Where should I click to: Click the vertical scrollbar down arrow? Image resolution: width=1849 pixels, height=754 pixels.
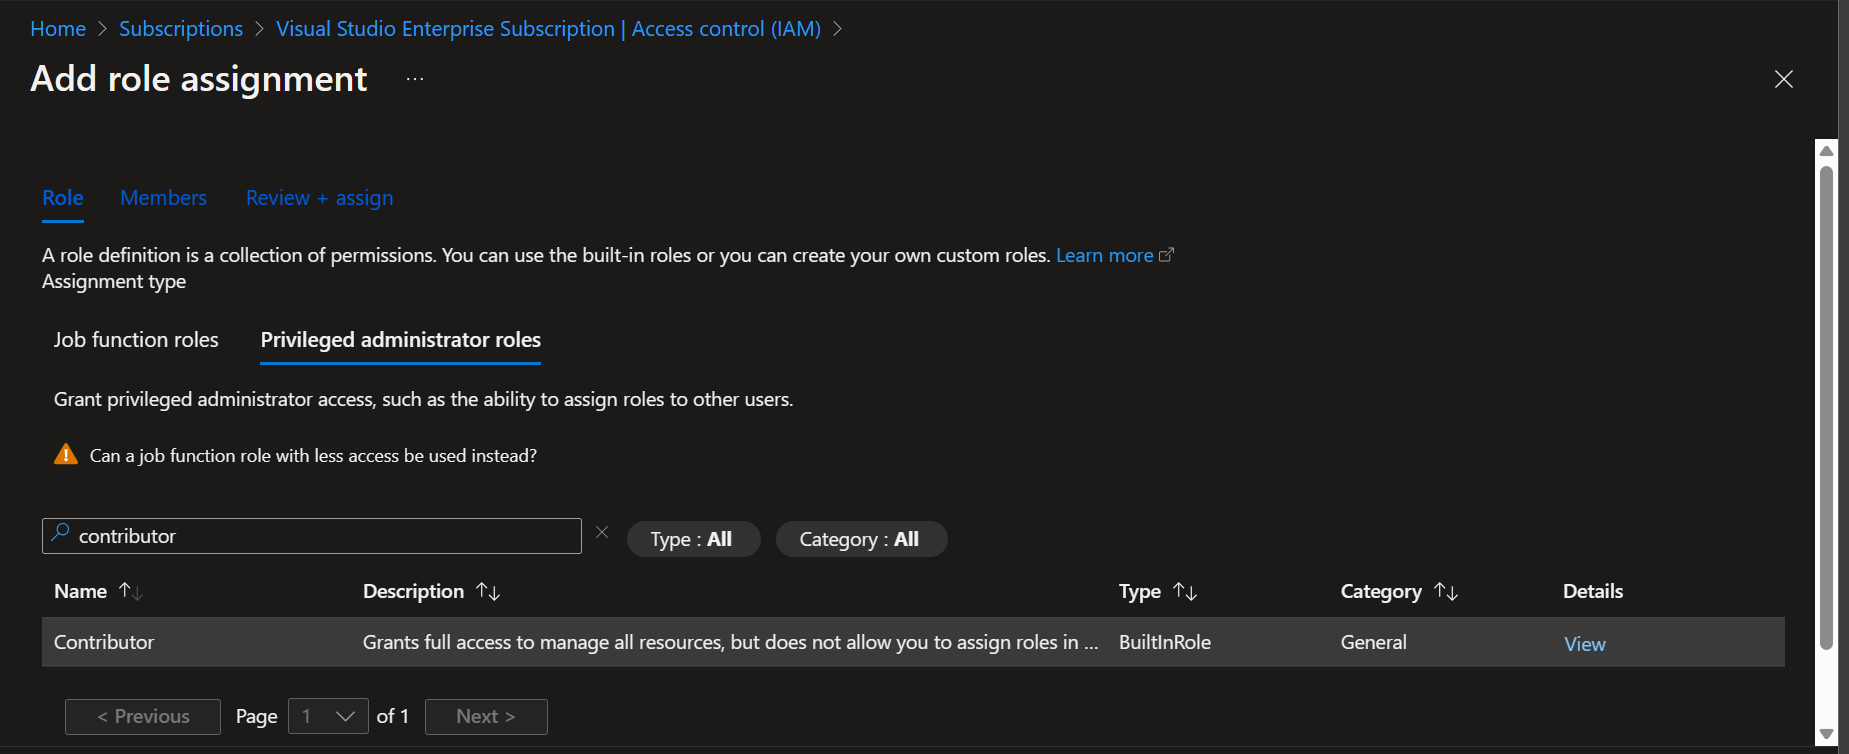1826,735
